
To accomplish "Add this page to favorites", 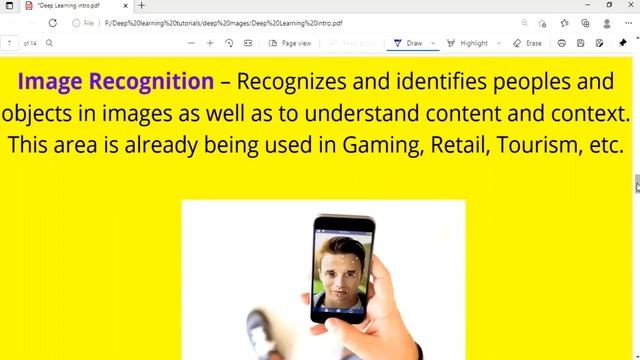I will (x=542, y=23).
